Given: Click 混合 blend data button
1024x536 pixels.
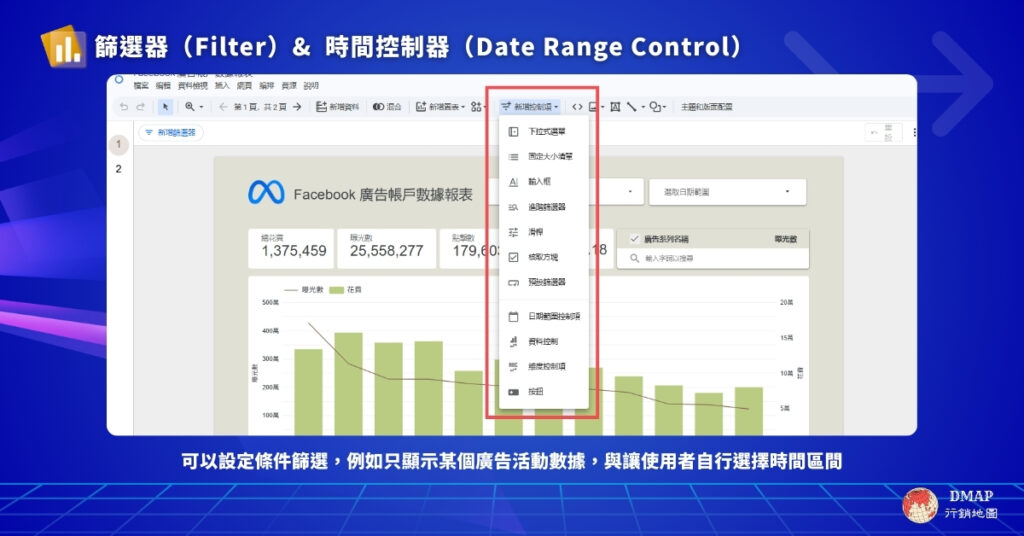Looking at the screenshot, I should click(x=387, y=106).
